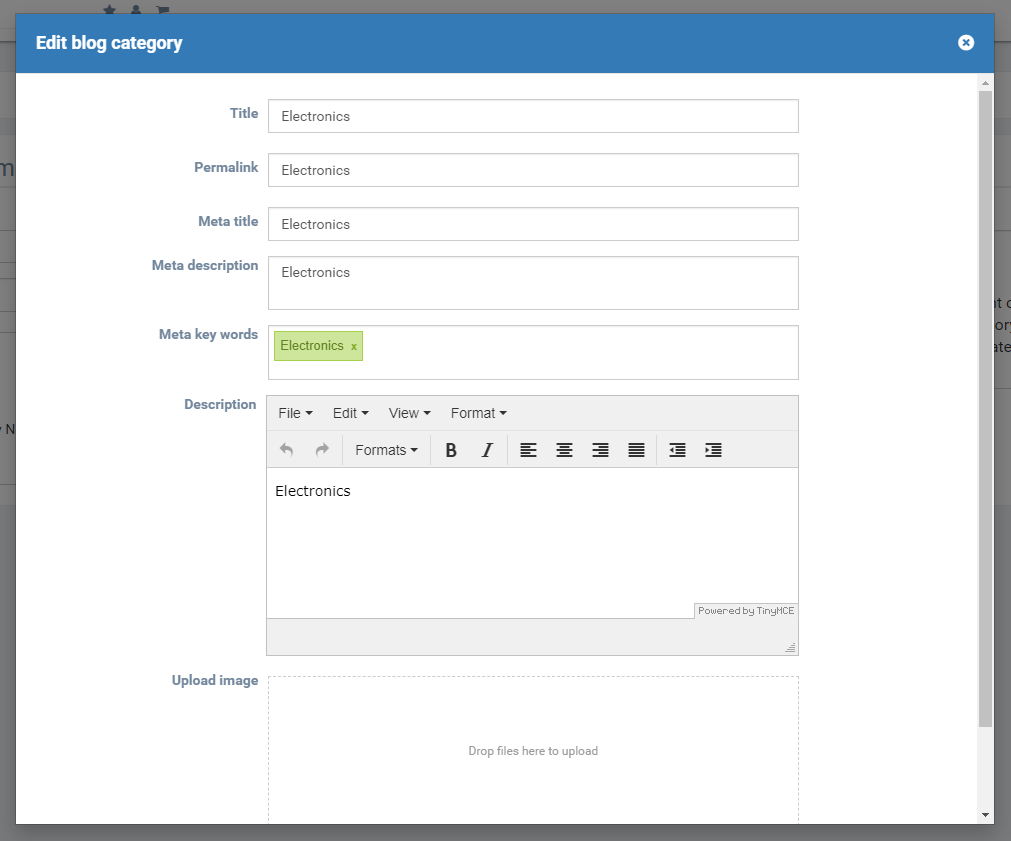
Task: Click the Description field label
Action: (x=220, y=404)
